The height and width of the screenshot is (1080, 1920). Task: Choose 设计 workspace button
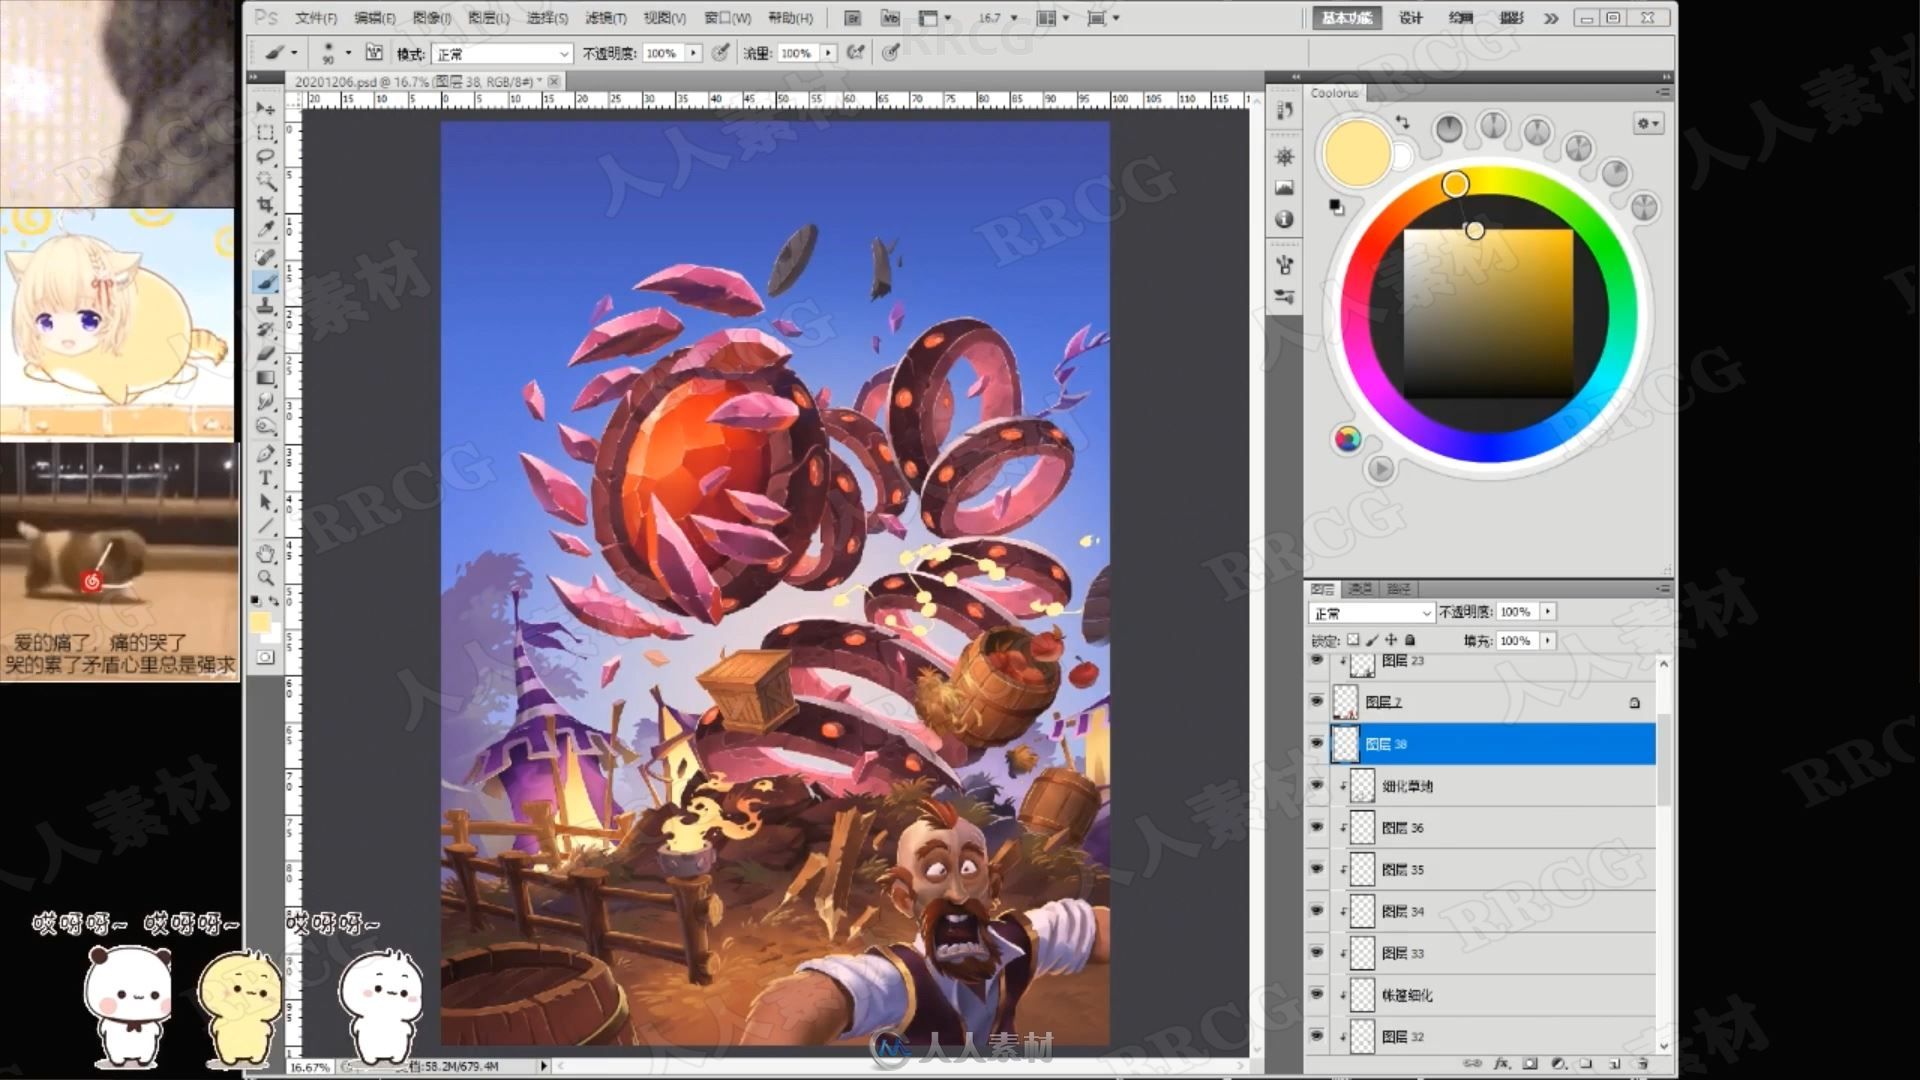pos(1411,18)
